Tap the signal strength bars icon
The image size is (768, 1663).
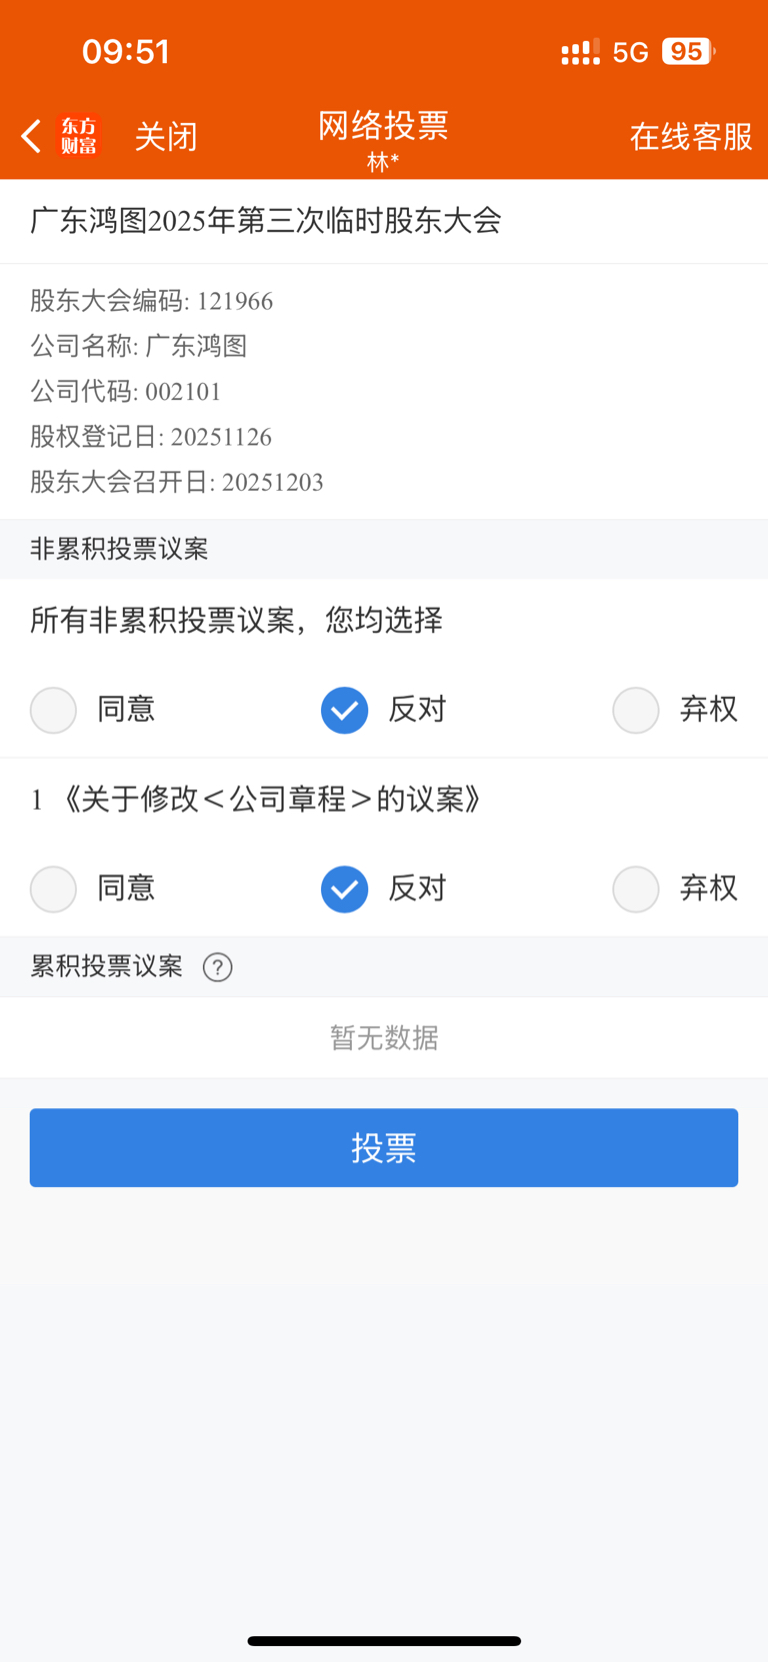[x=580, y=52]
